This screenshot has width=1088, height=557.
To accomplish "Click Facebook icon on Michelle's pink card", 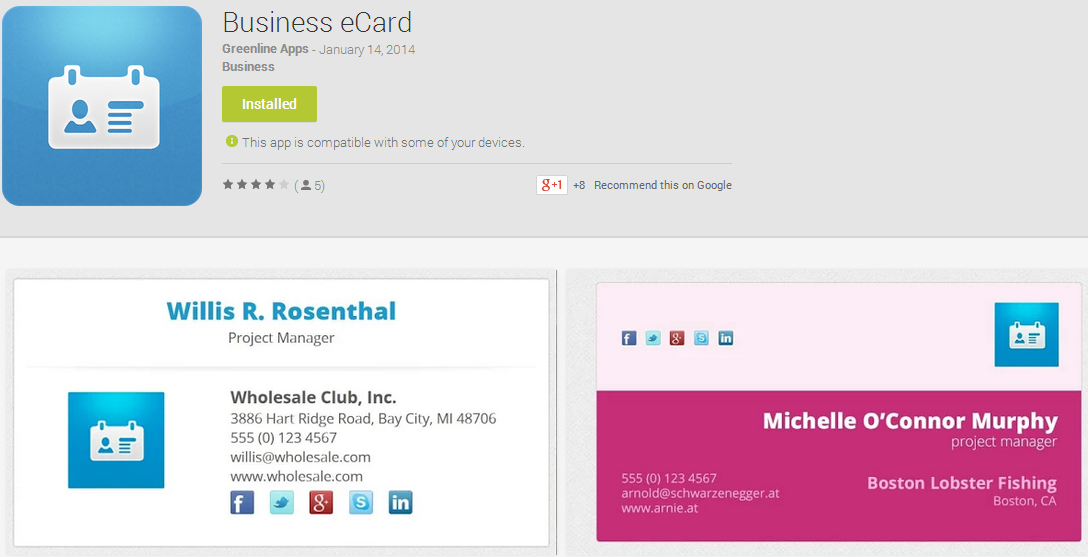I will coord(629,338).
